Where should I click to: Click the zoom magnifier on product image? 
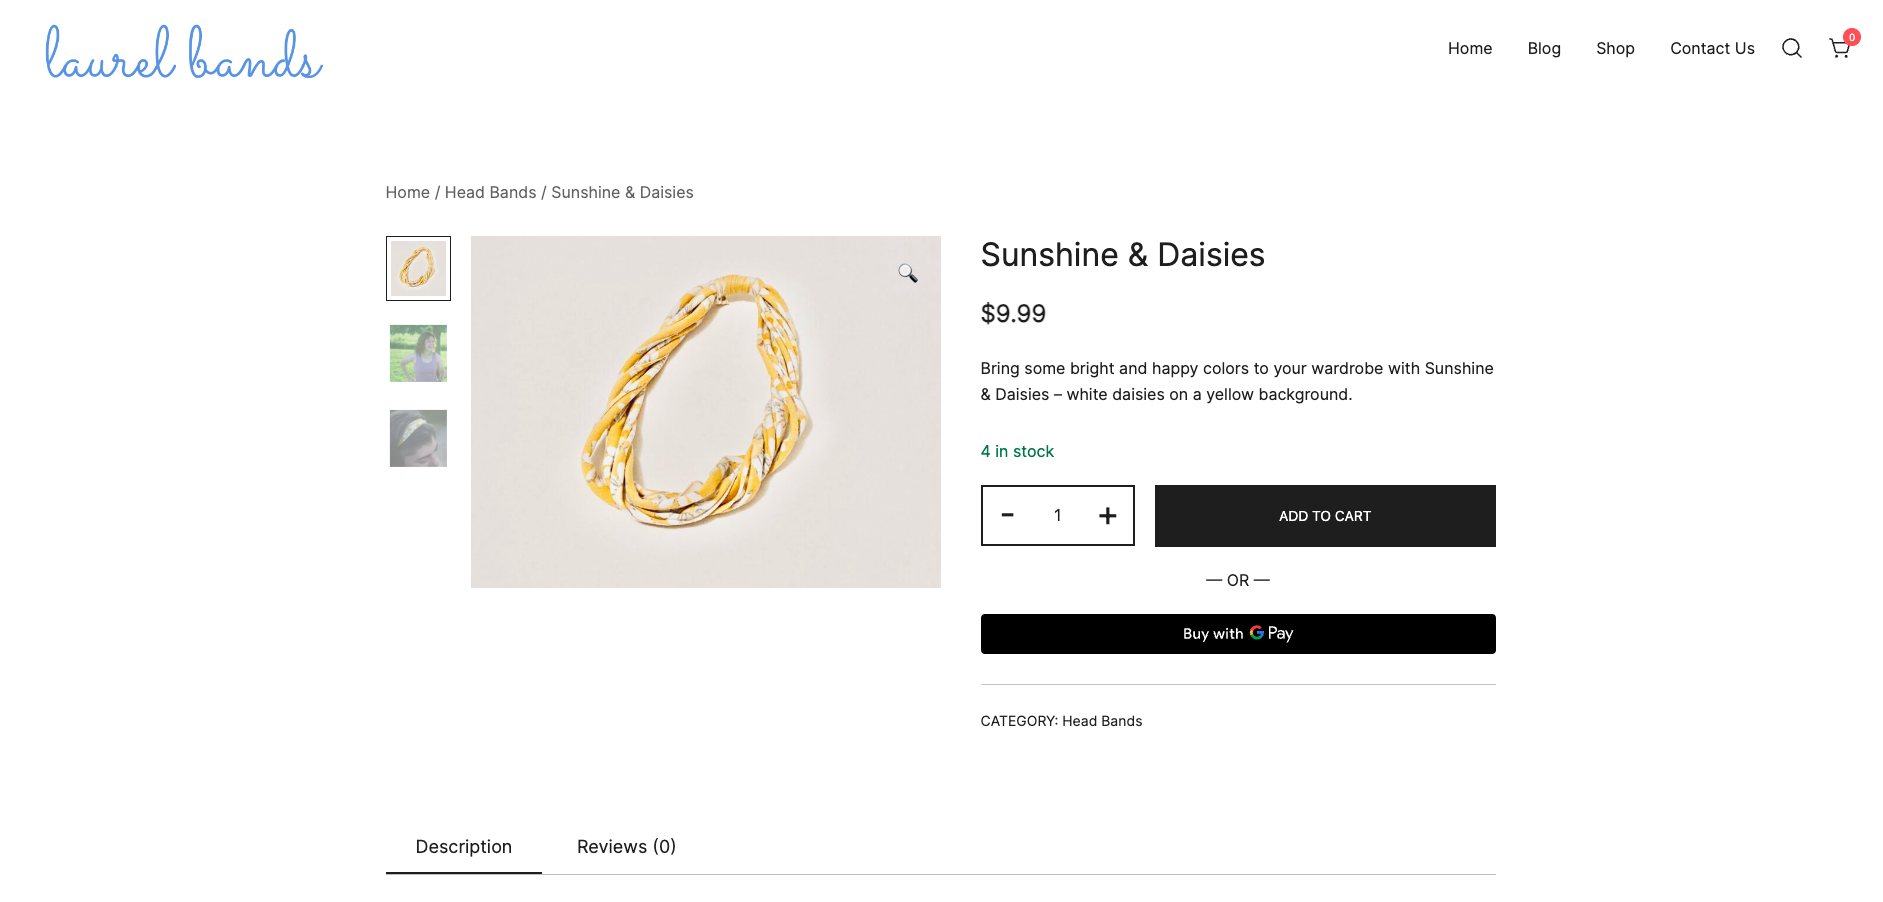coord(907,273)
